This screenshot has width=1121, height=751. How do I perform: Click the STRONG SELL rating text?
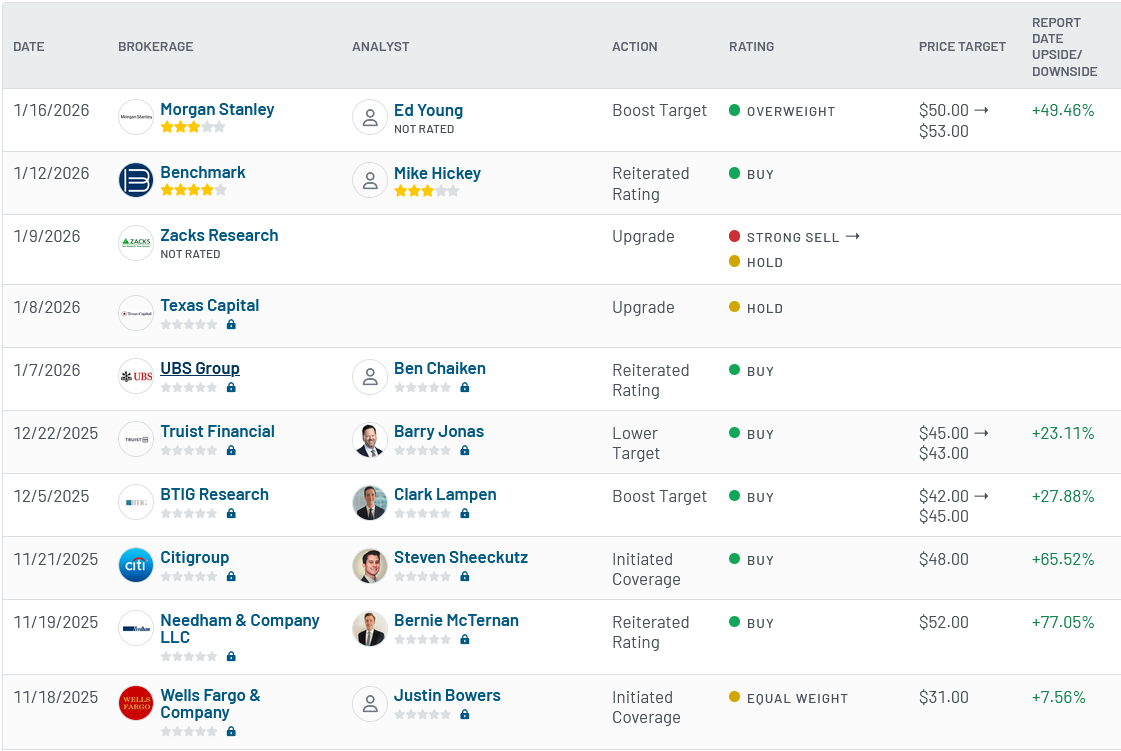[x=793, y=237]
